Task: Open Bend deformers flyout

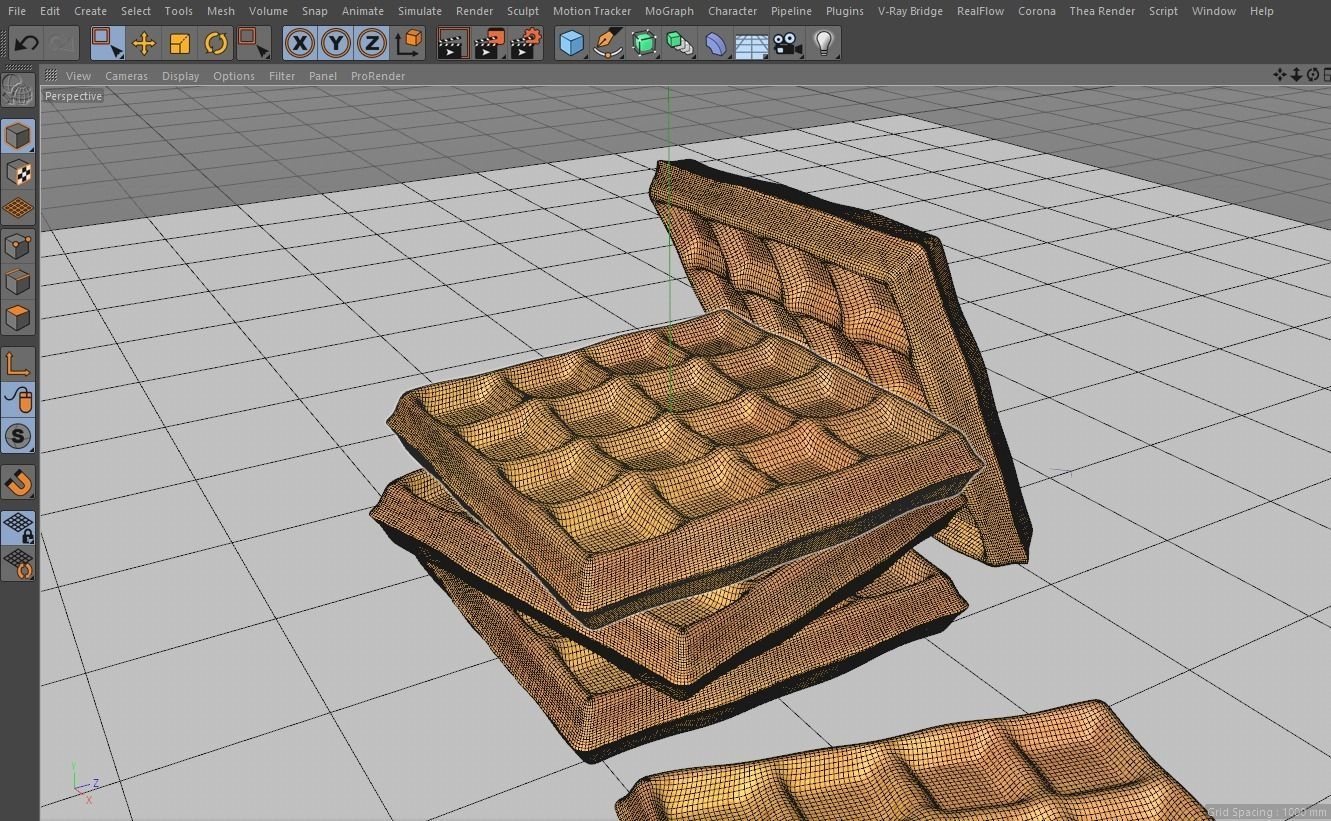Action: (x=716, y=43)
